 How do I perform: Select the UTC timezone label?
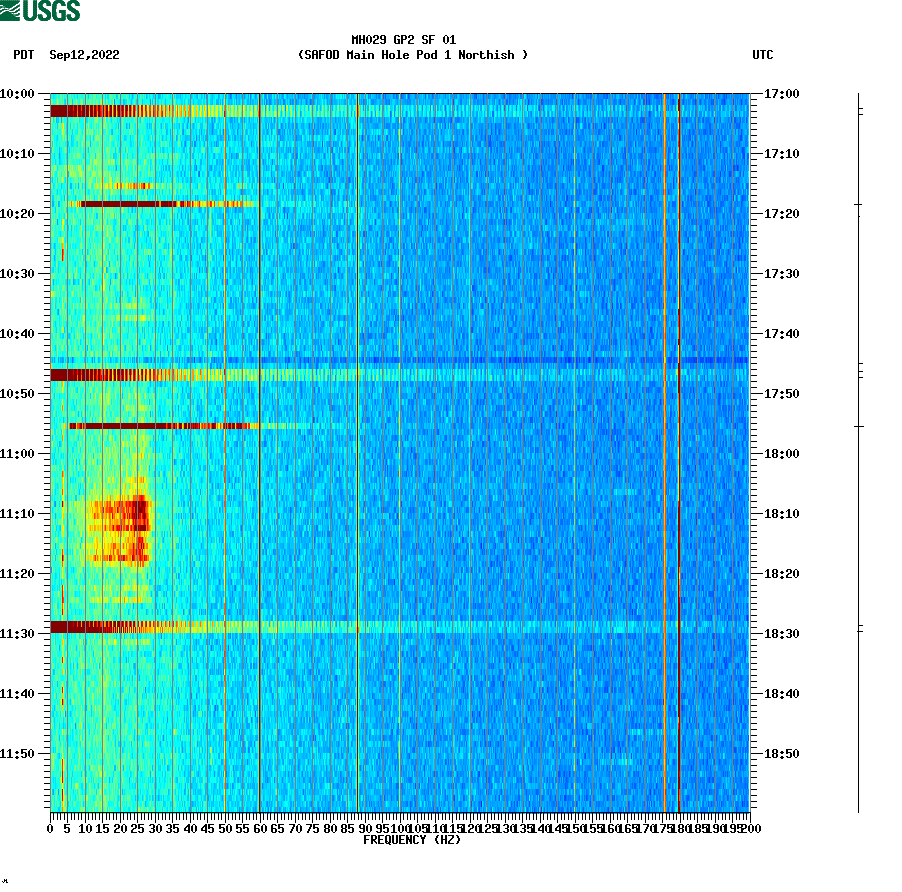click(765, 56)
